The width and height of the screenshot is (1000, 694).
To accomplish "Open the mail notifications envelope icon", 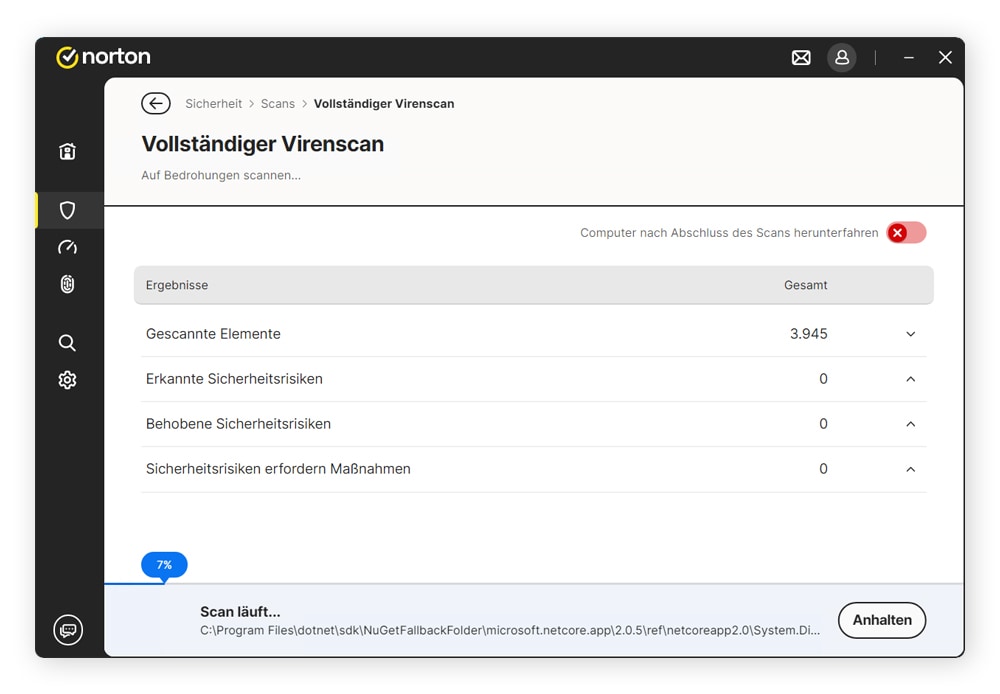I will coord(801,58).
